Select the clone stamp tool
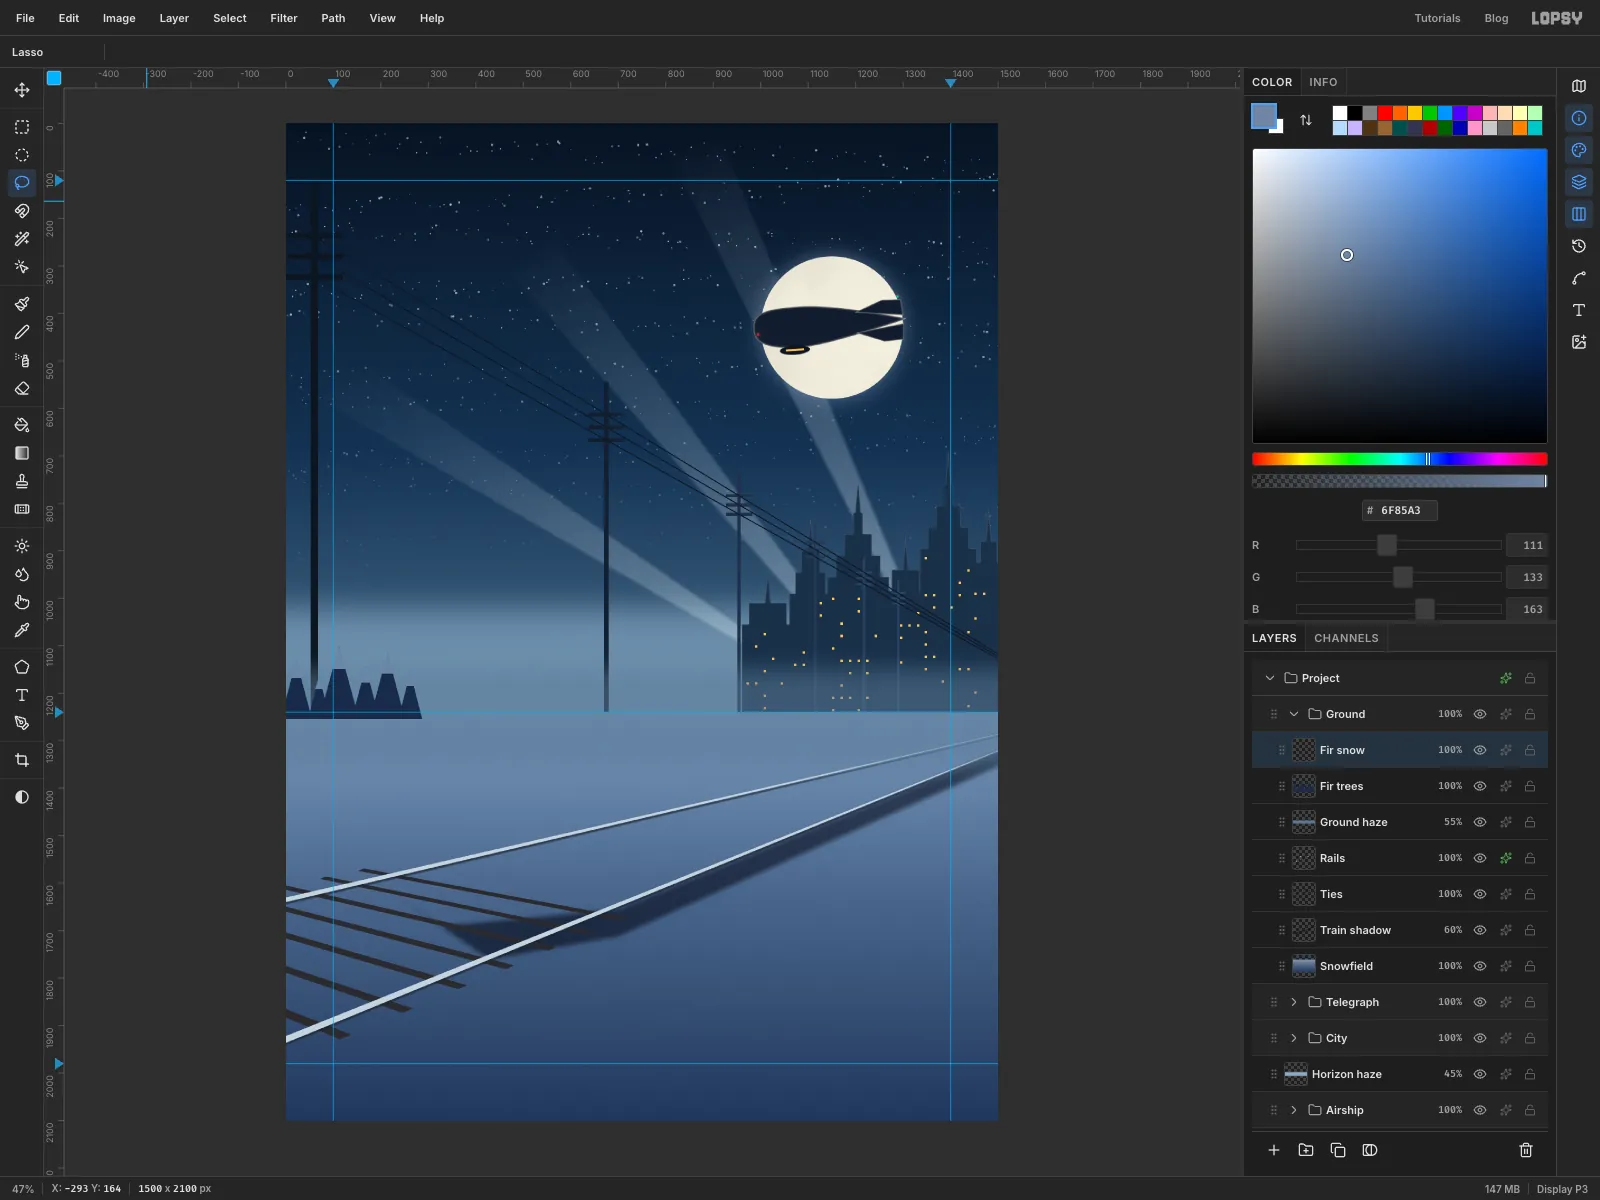 (x=22, y=481)
